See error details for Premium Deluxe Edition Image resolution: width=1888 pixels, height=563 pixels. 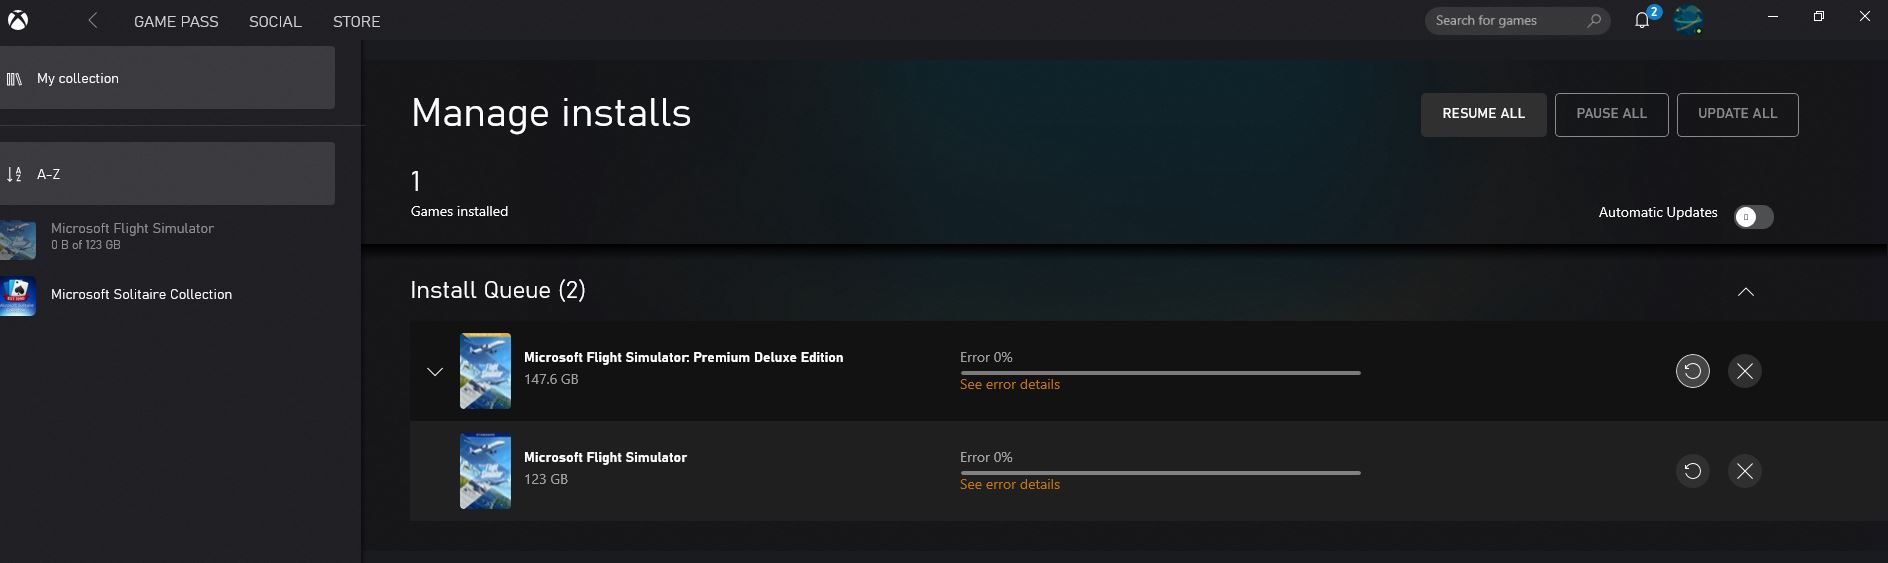point(1009,384)
